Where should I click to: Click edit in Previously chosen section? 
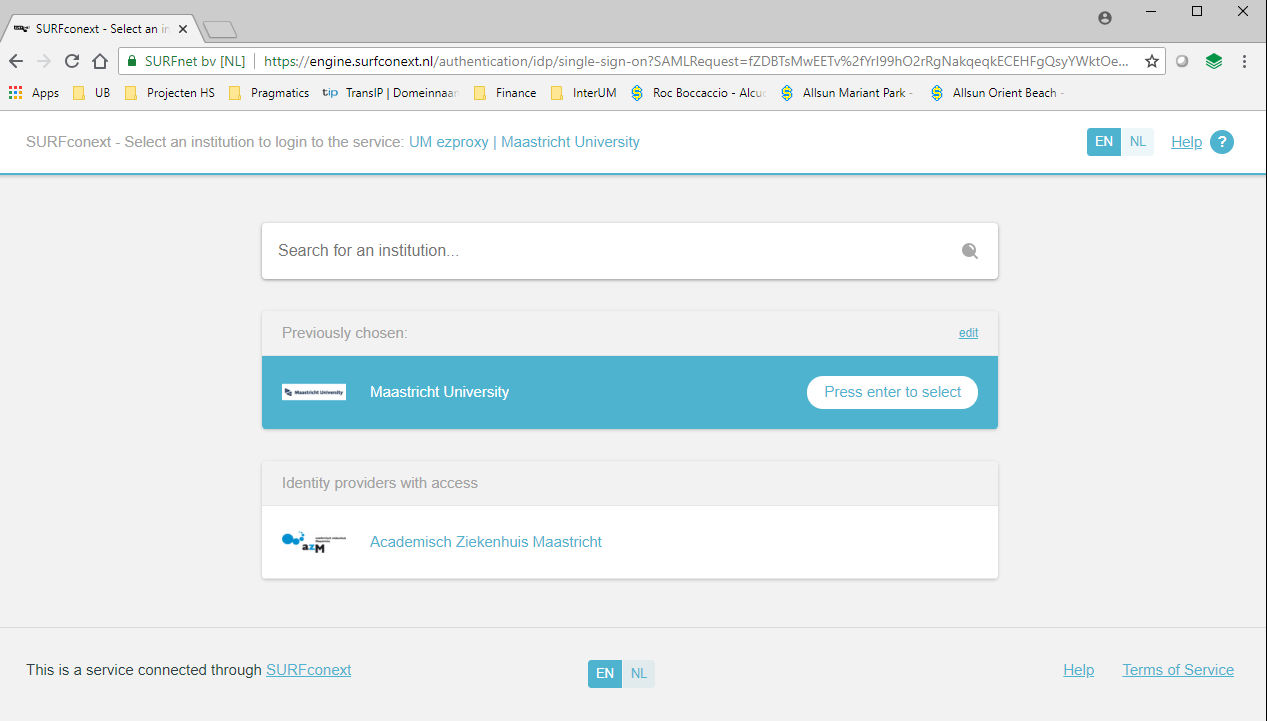click(x=968, y=333)
